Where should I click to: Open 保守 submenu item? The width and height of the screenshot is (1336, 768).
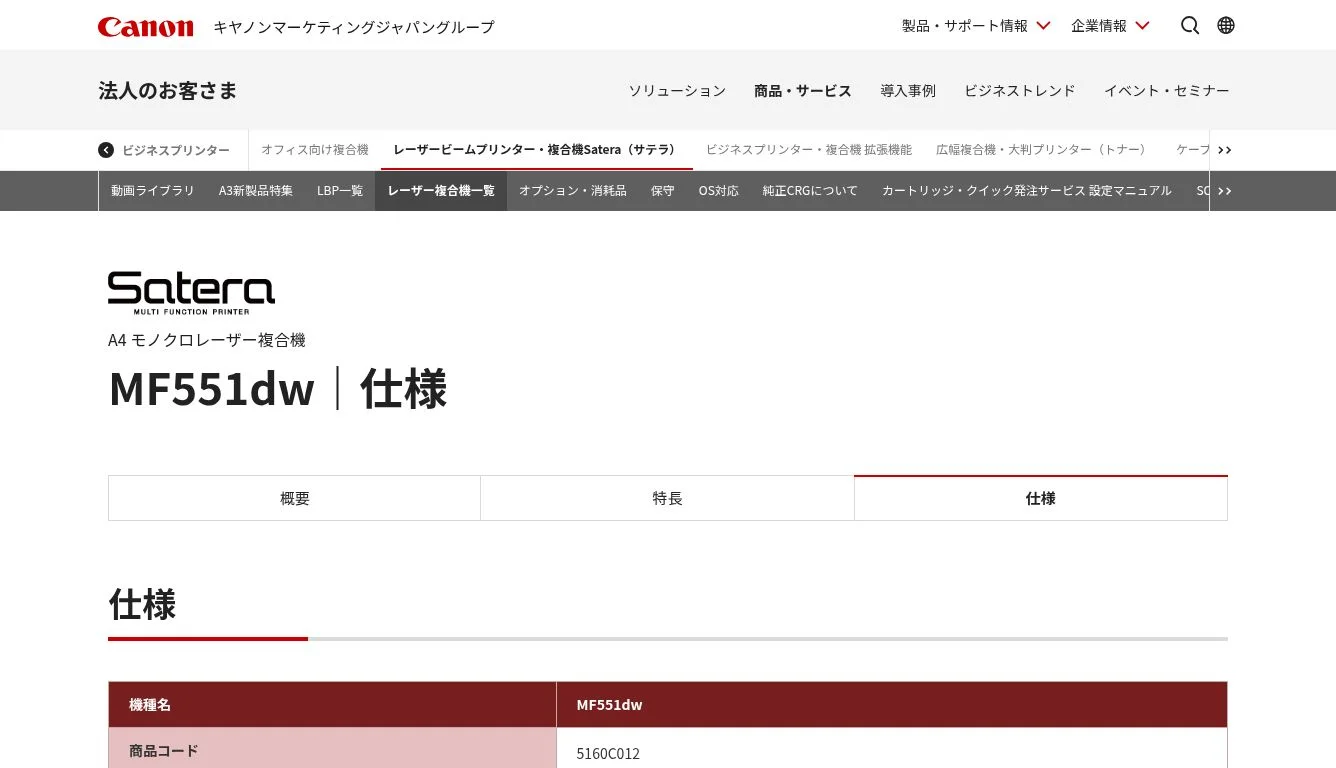click(663, 191)
